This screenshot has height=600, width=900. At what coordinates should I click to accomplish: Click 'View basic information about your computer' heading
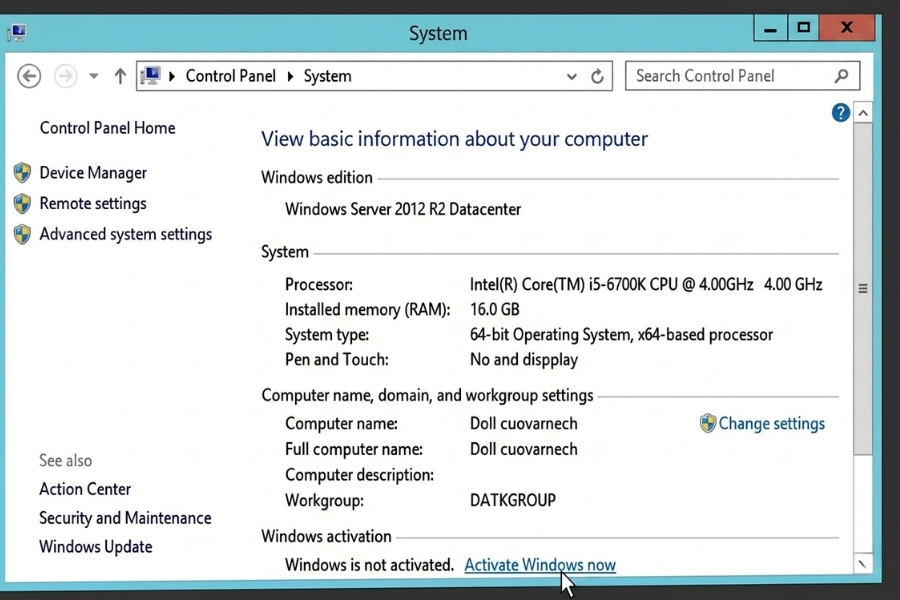click(x=455, y=139)
